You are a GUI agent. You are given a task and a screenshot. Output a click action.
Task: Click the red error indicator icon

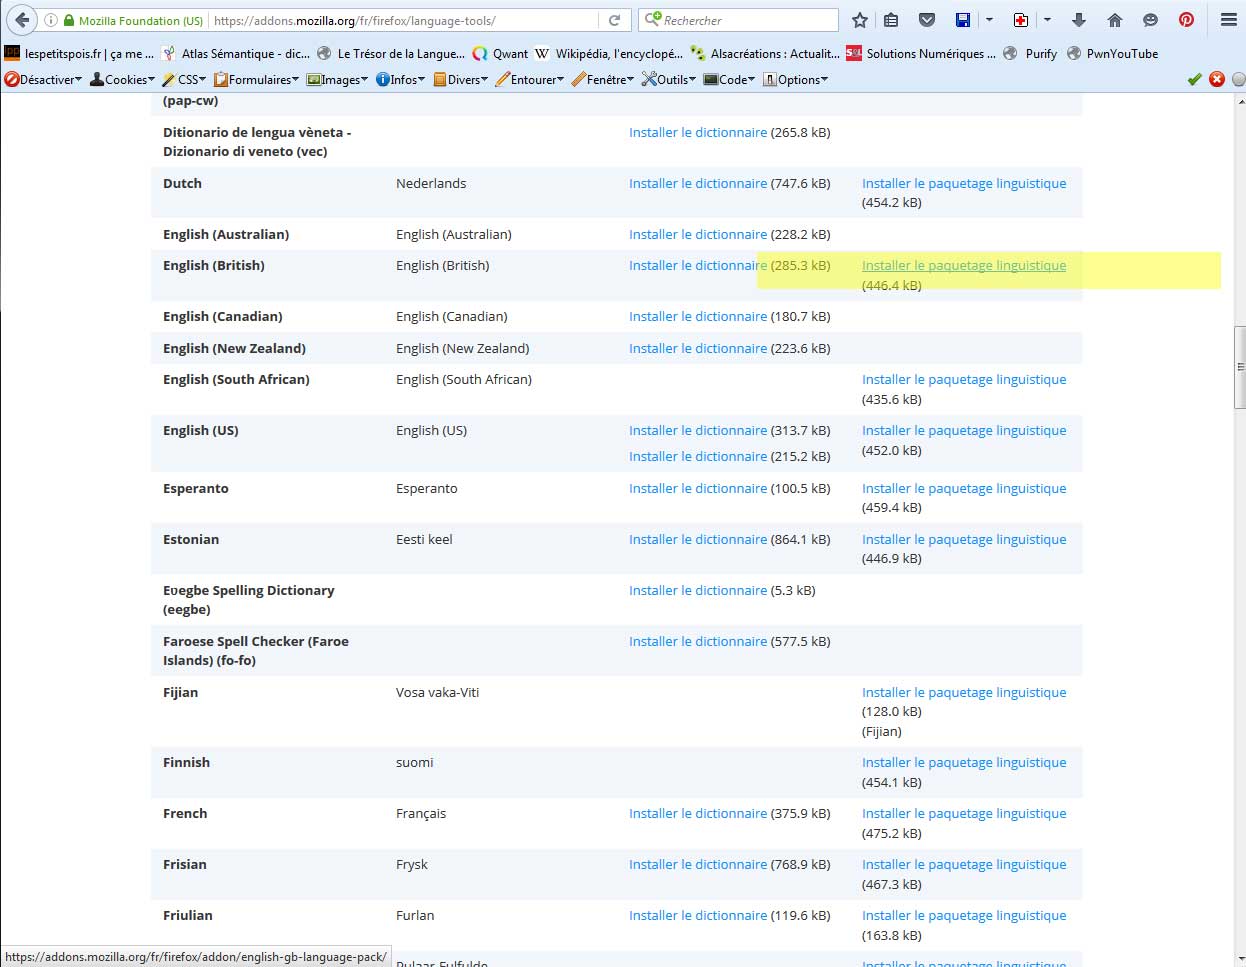tap(1217, 79)
